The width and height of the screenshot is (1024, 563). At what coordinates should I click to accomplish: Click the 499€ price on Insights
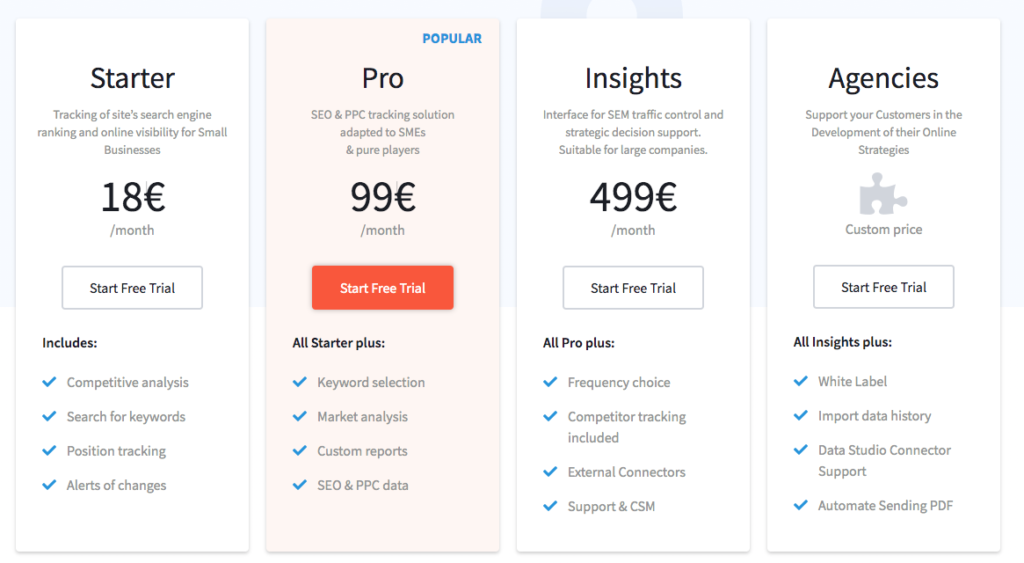[x=633, y=197]
